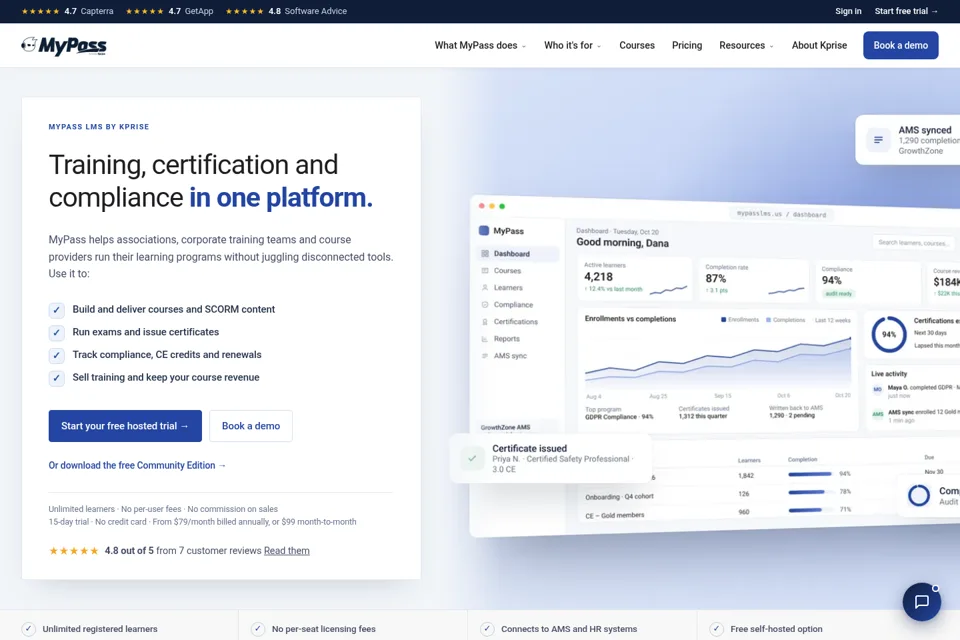The image size is (960, 640).
Task: Click the Maya O. avatar in Live activity
Action: [877, 389]
